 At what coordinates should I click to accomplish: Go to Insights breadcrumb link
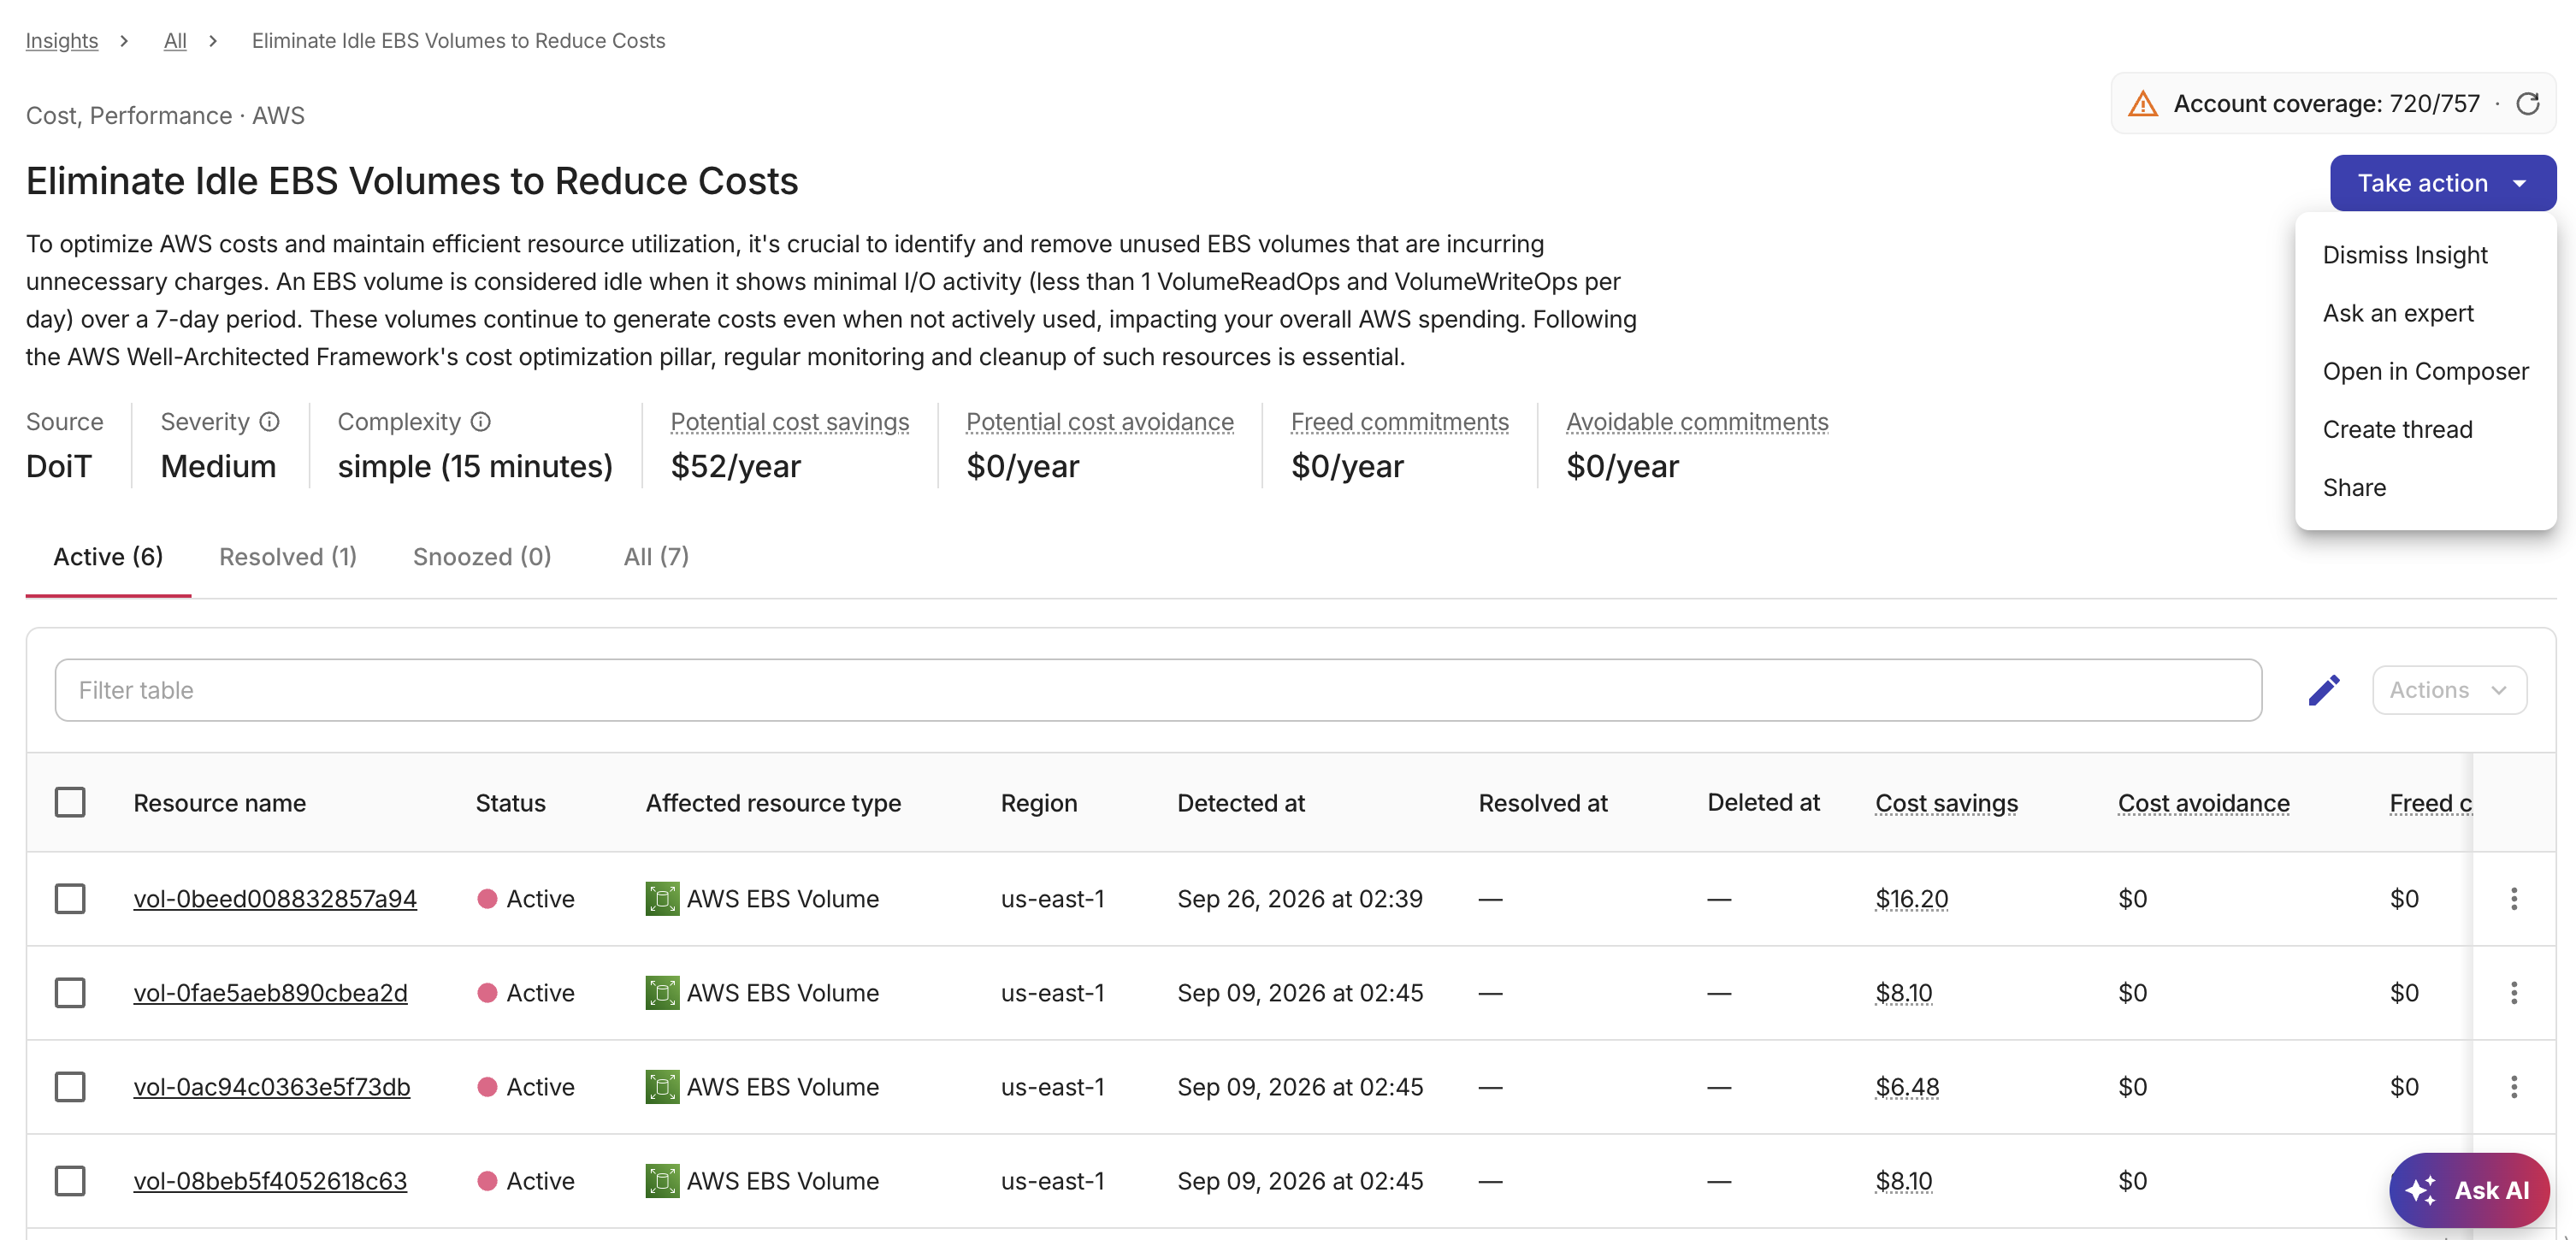pos(62,41)
